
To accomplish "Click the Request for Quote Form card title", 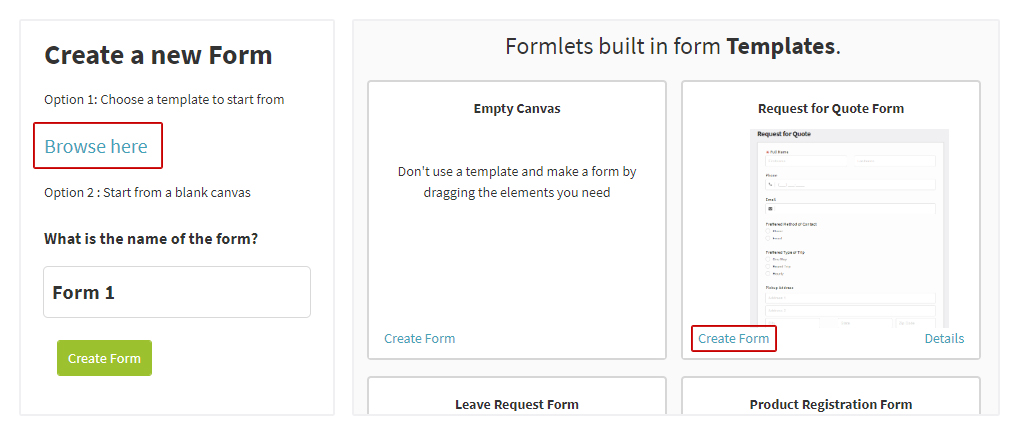I will [831, 109].
